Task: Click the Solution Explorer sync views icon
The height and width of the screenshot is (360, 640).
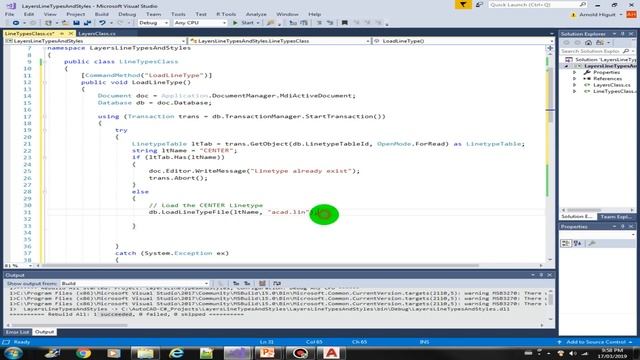Action: [x=599, y=42]
